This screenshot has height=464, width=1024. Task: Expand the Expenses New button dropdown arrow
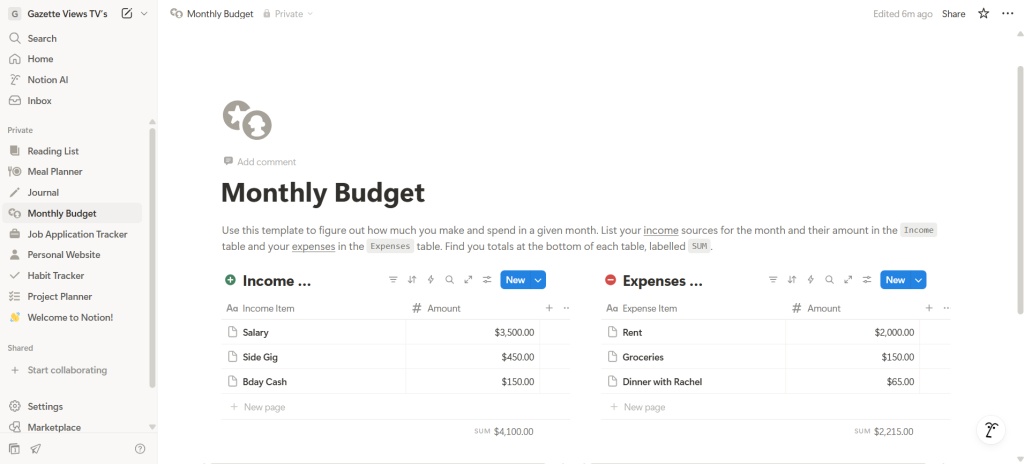918,280
